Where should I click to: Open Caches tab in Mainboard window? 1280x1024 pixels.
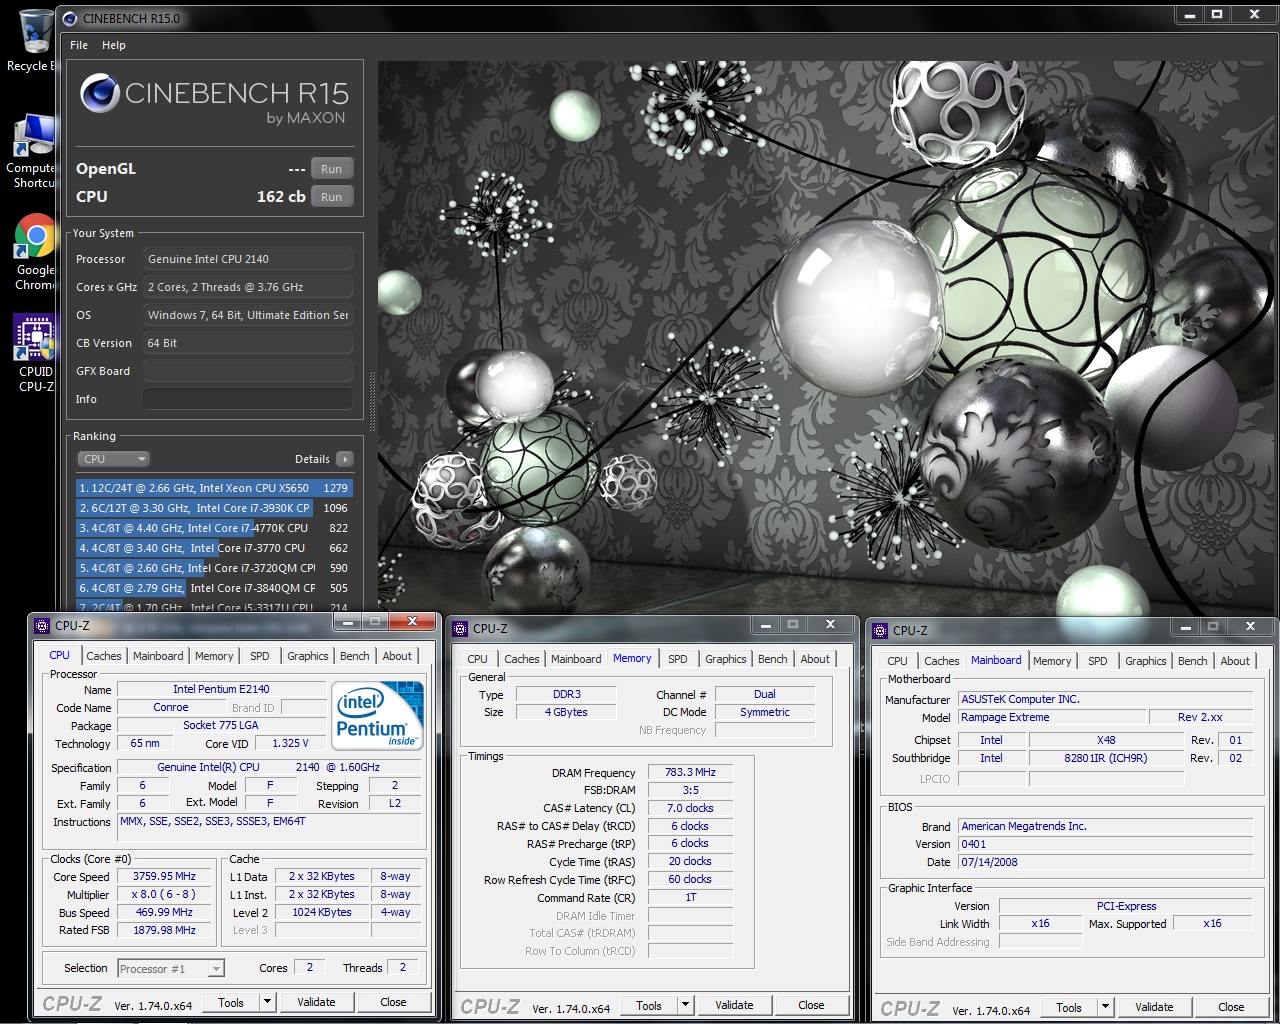[942, 661]
